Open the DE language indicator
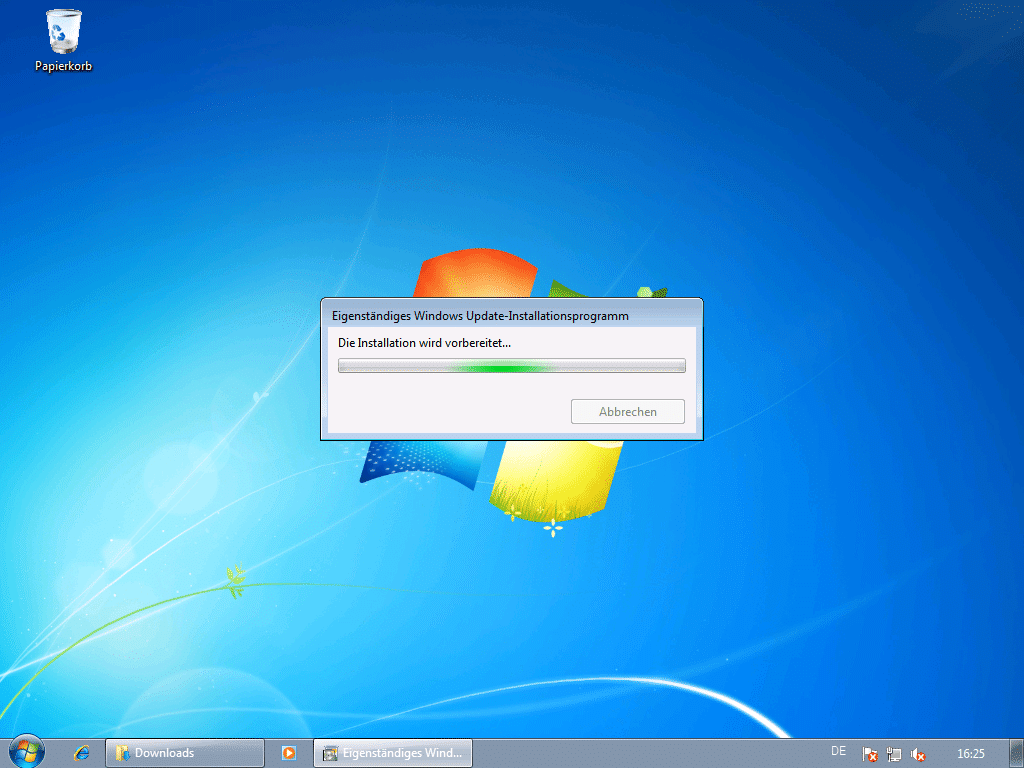The image size is (1024, 768). [x=839, y=752]
